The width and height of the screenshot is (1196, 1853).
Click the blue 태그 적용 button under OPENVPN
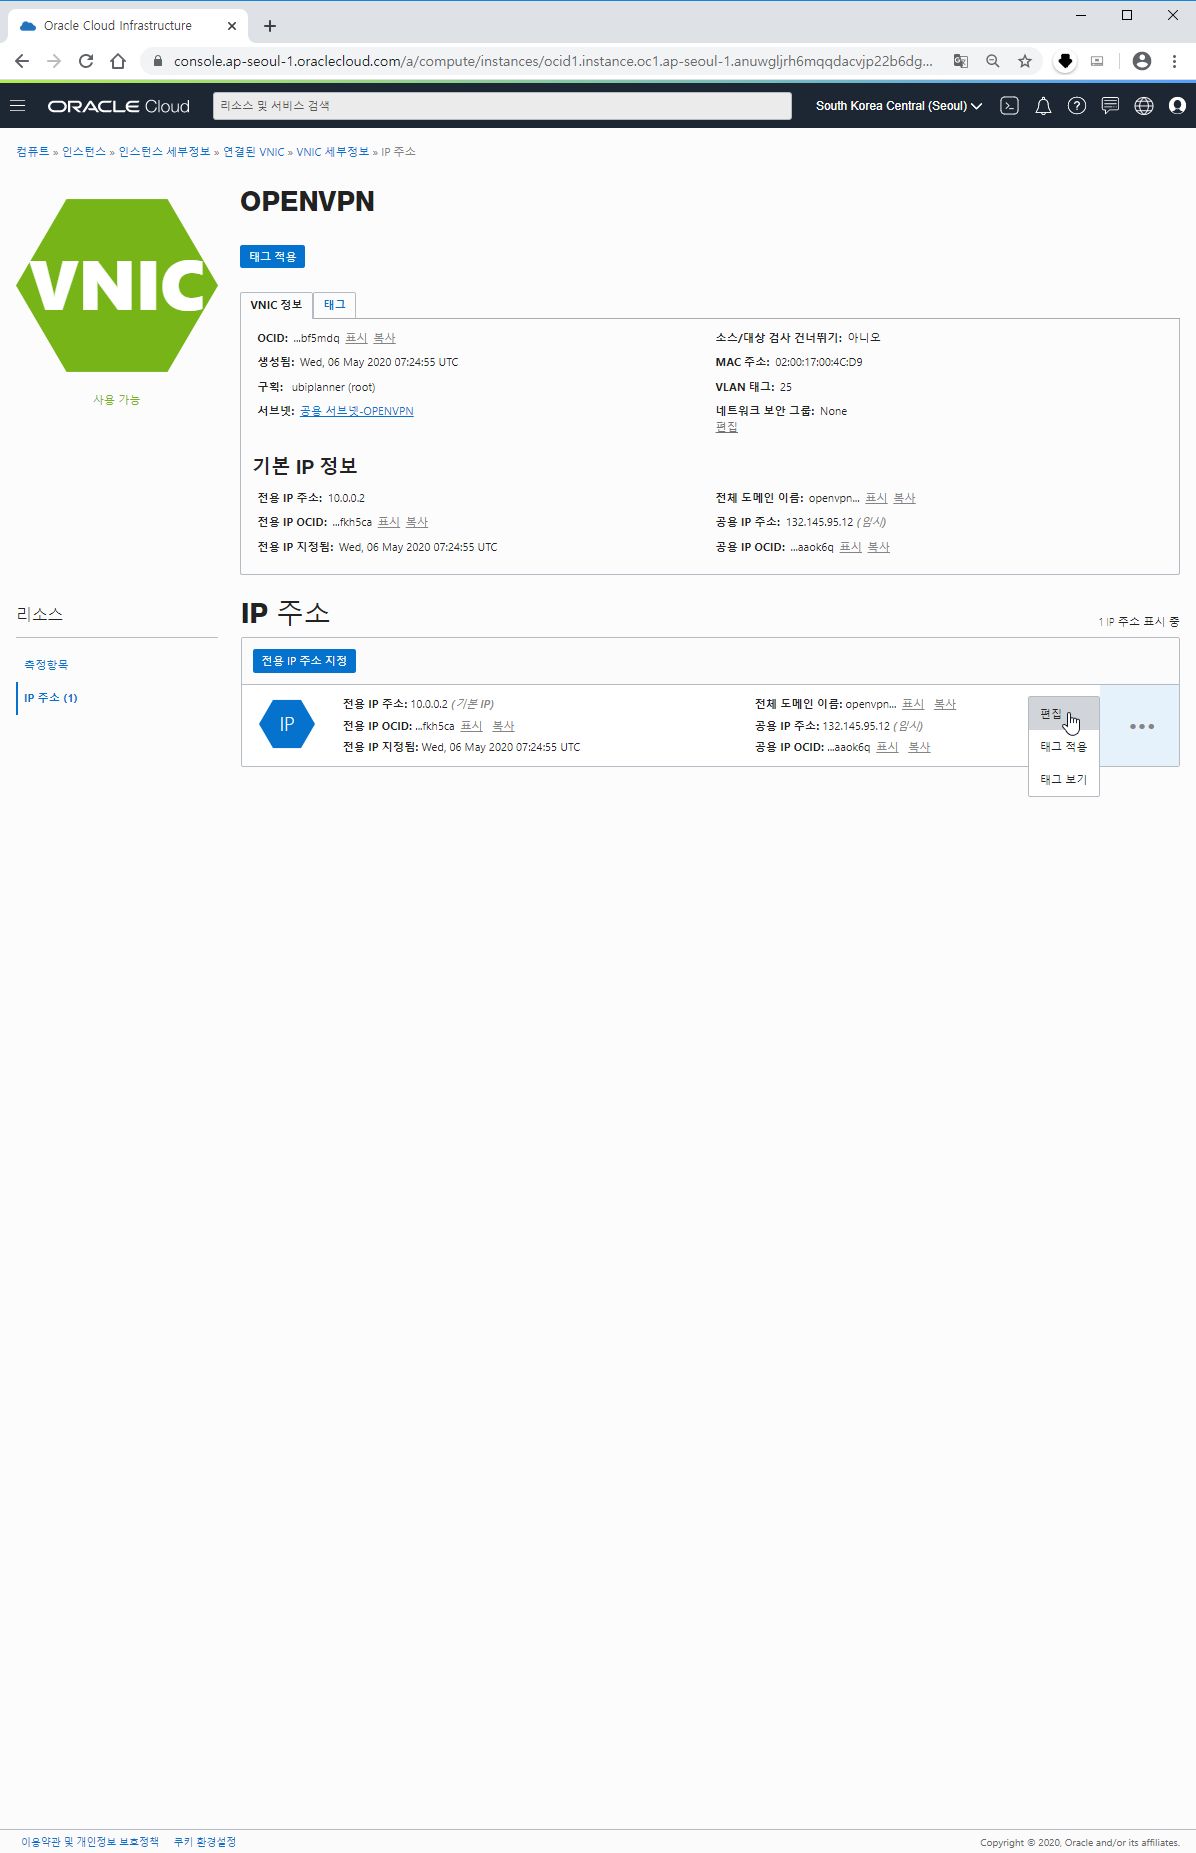pos(272,257)
